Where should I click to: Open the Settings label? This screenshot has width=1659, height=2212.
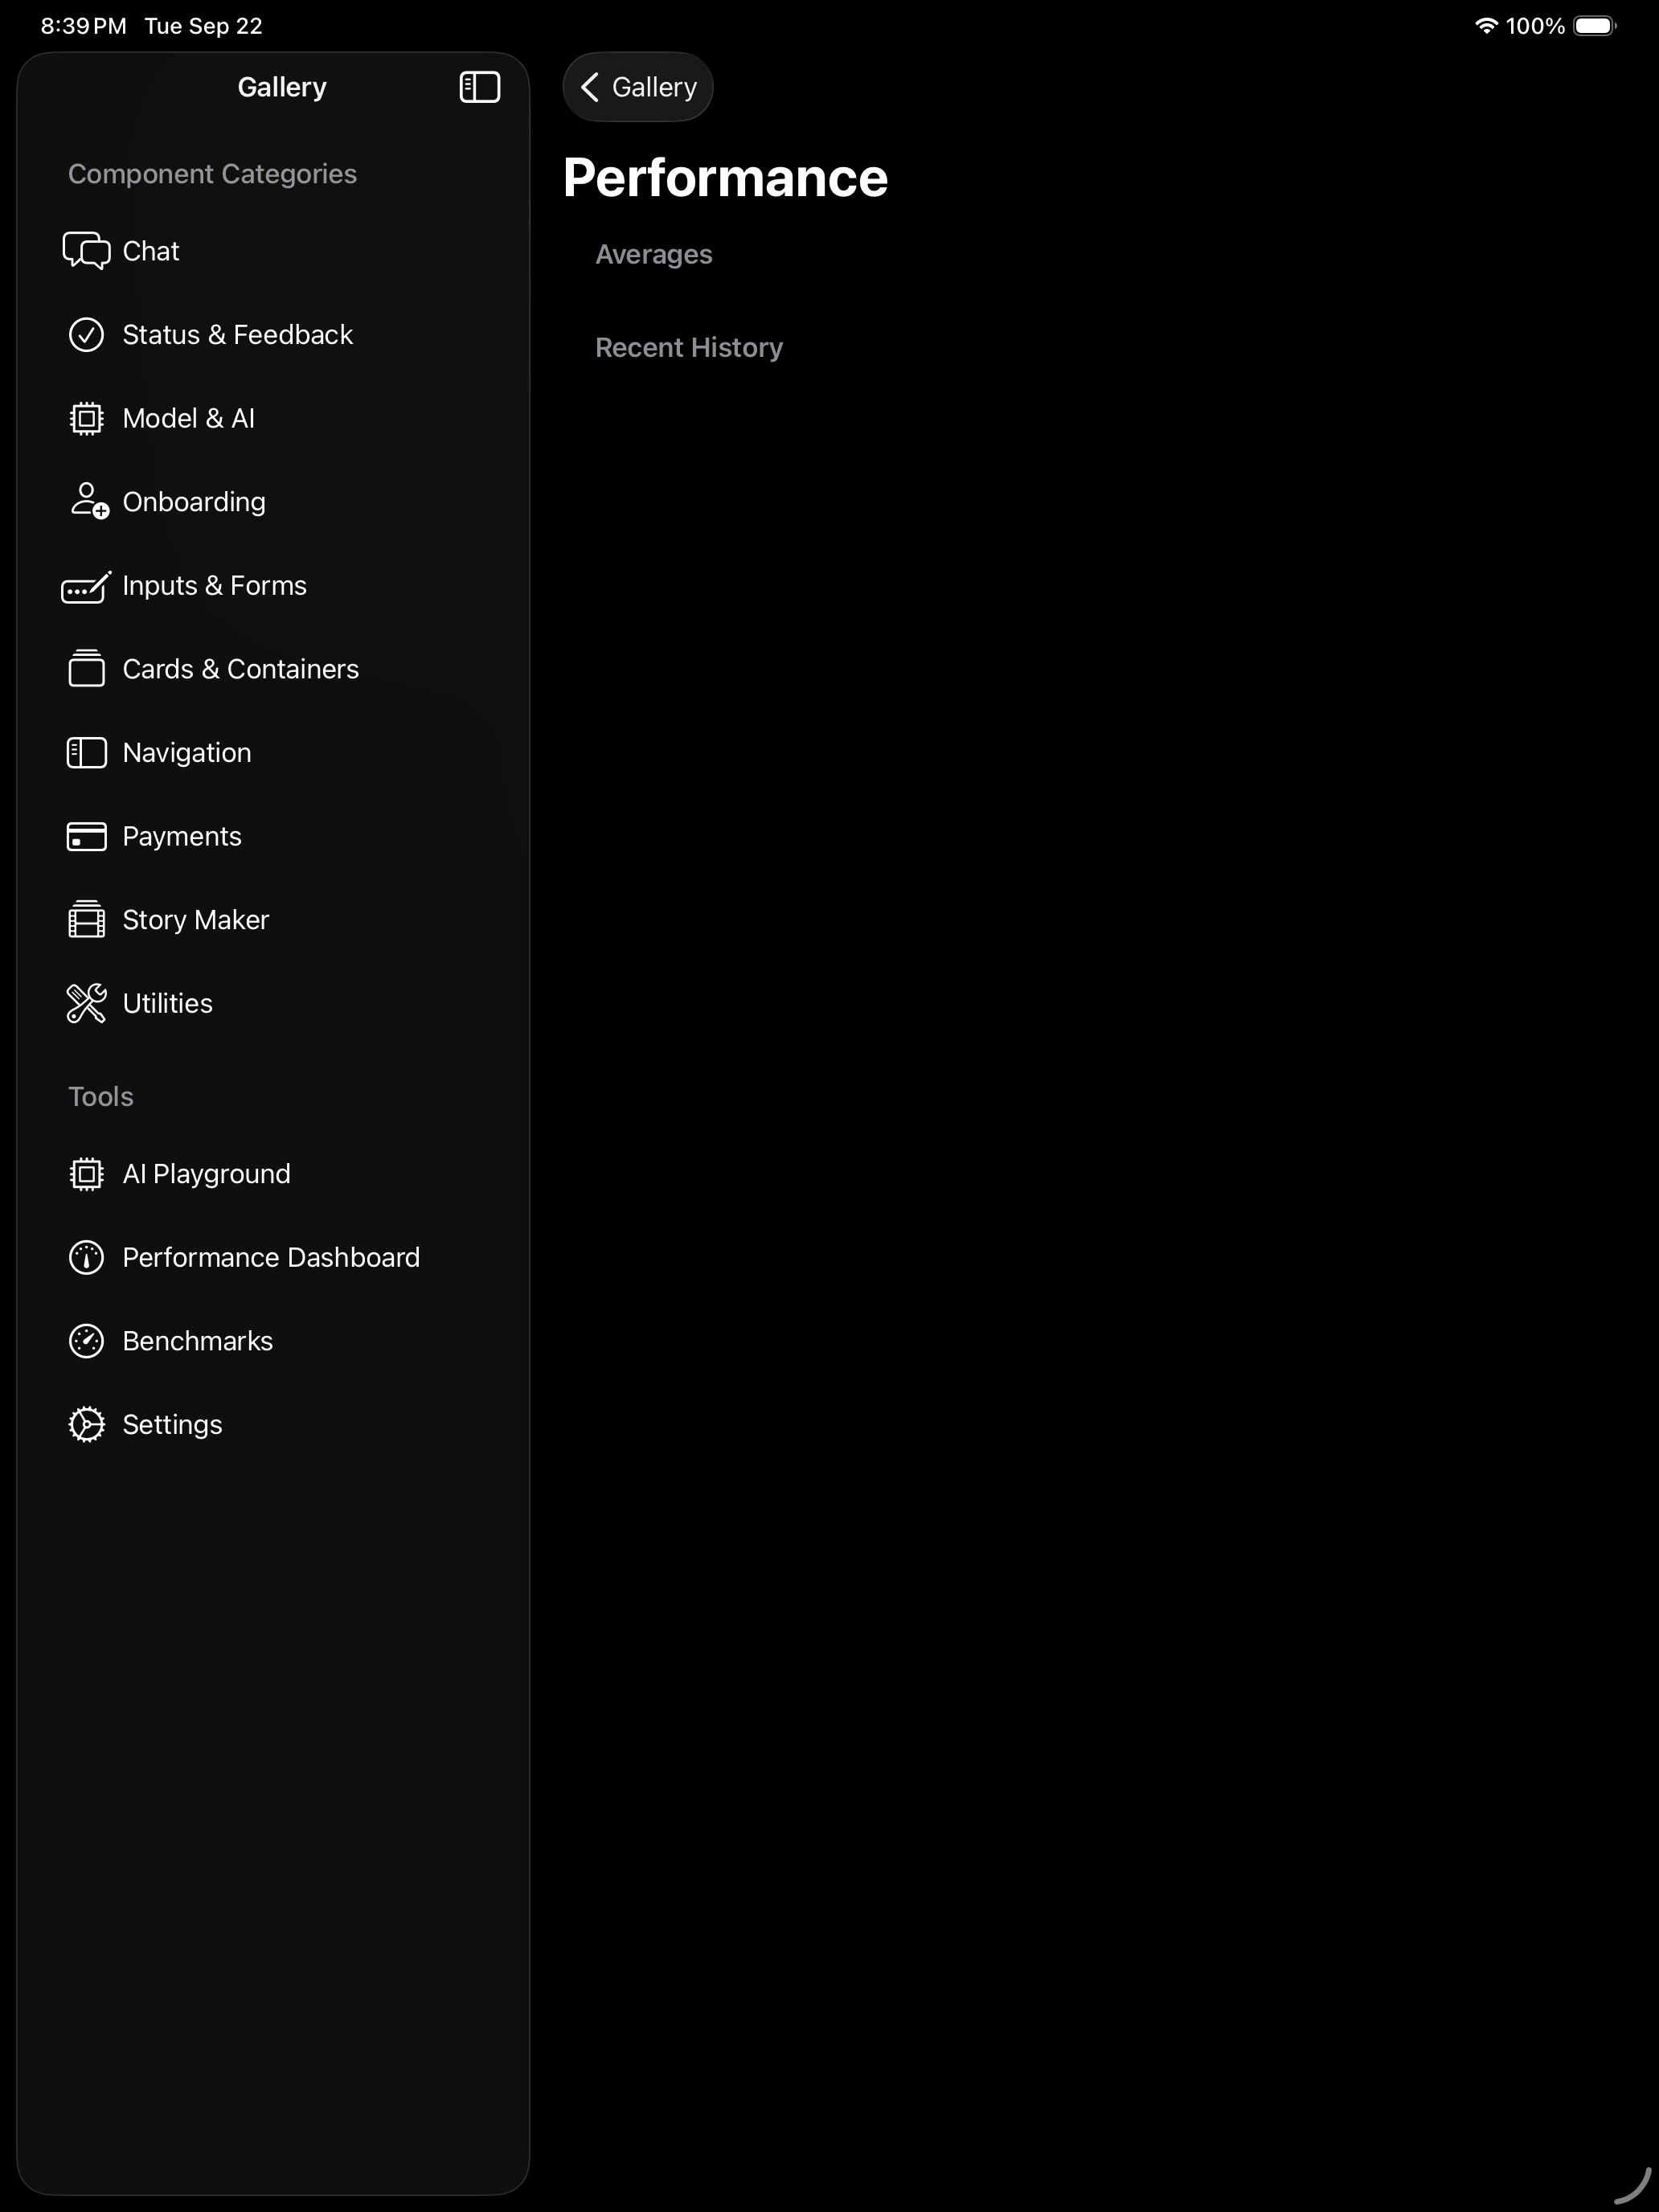click(172, 1425)
